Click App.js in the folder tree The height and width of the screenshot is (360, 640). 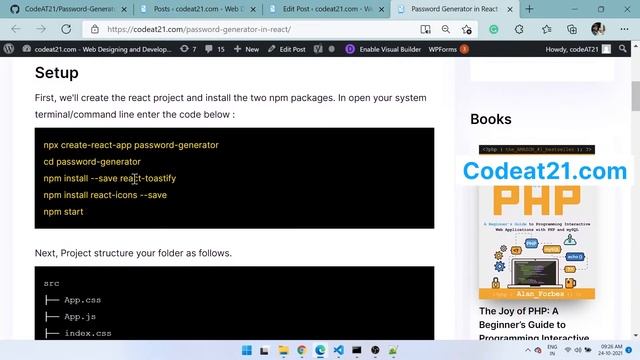80,317
